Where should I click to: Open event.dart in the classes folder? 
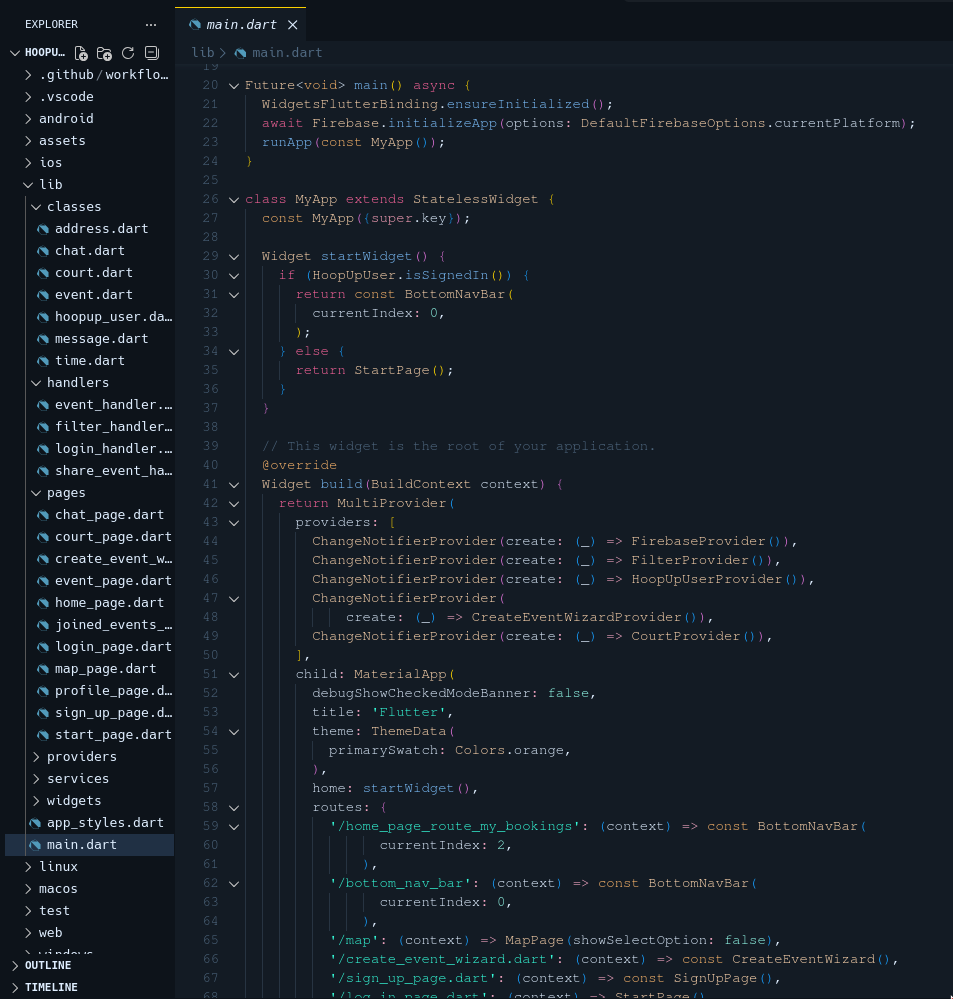93,295
